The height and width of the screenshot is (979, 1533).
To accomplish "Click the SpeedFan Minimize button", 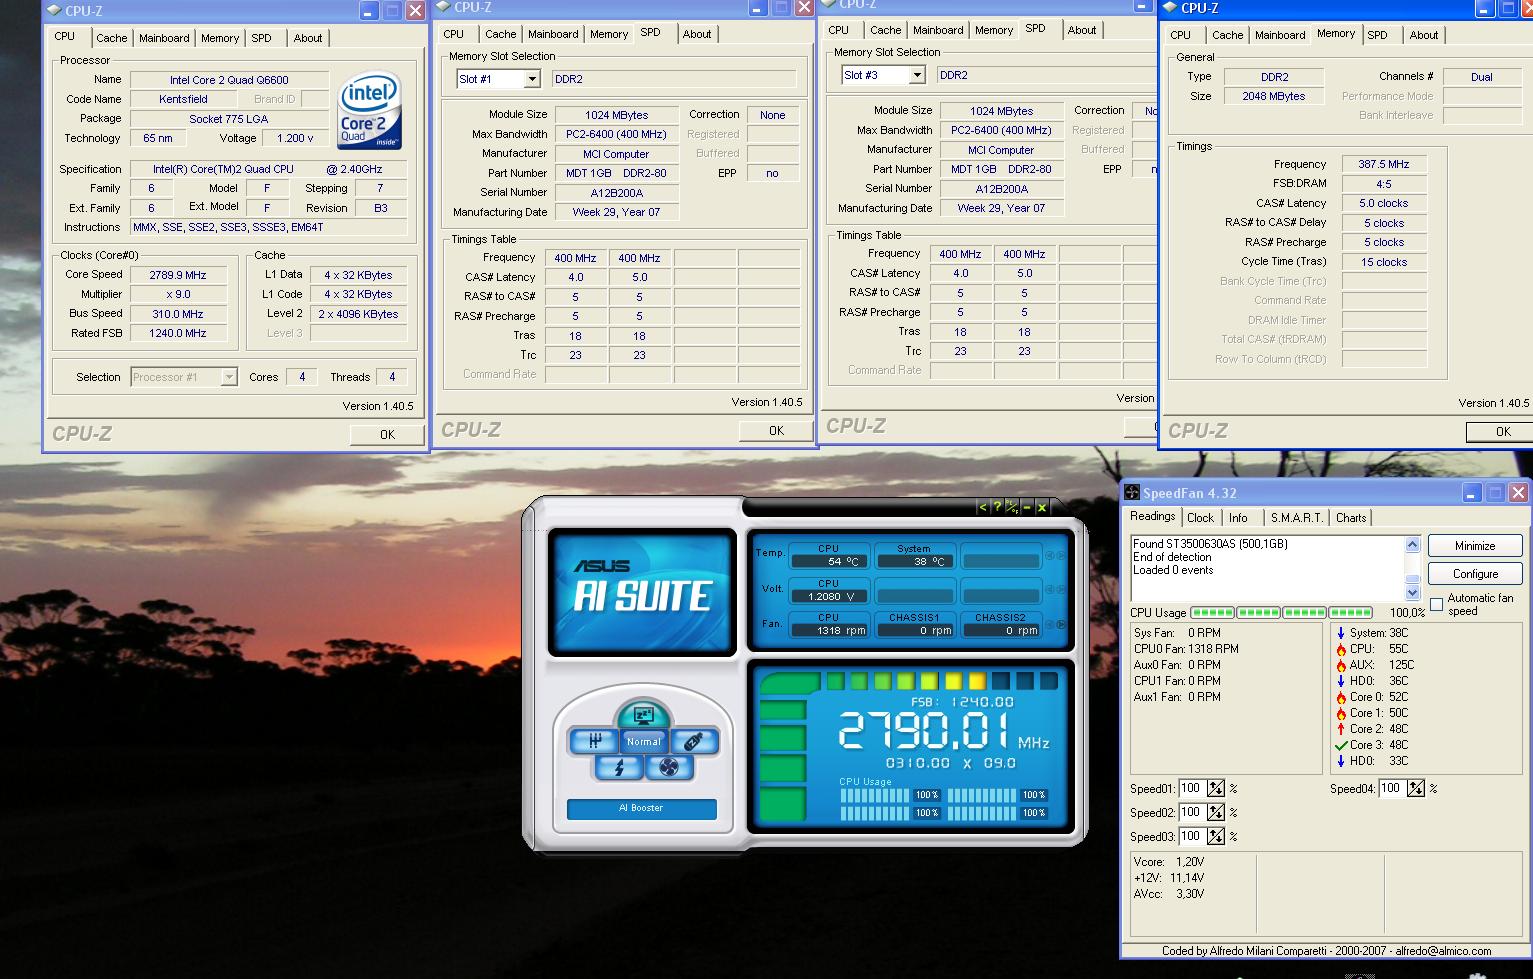I will pos(1475,546).
